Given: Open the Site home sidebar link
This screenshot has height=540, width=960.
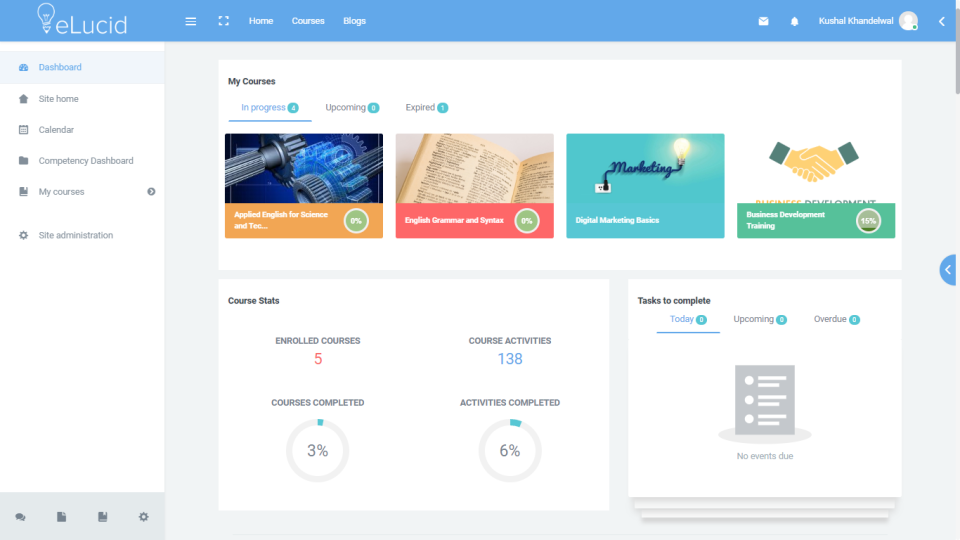Looking at the screenshot, I should [58, 99].
